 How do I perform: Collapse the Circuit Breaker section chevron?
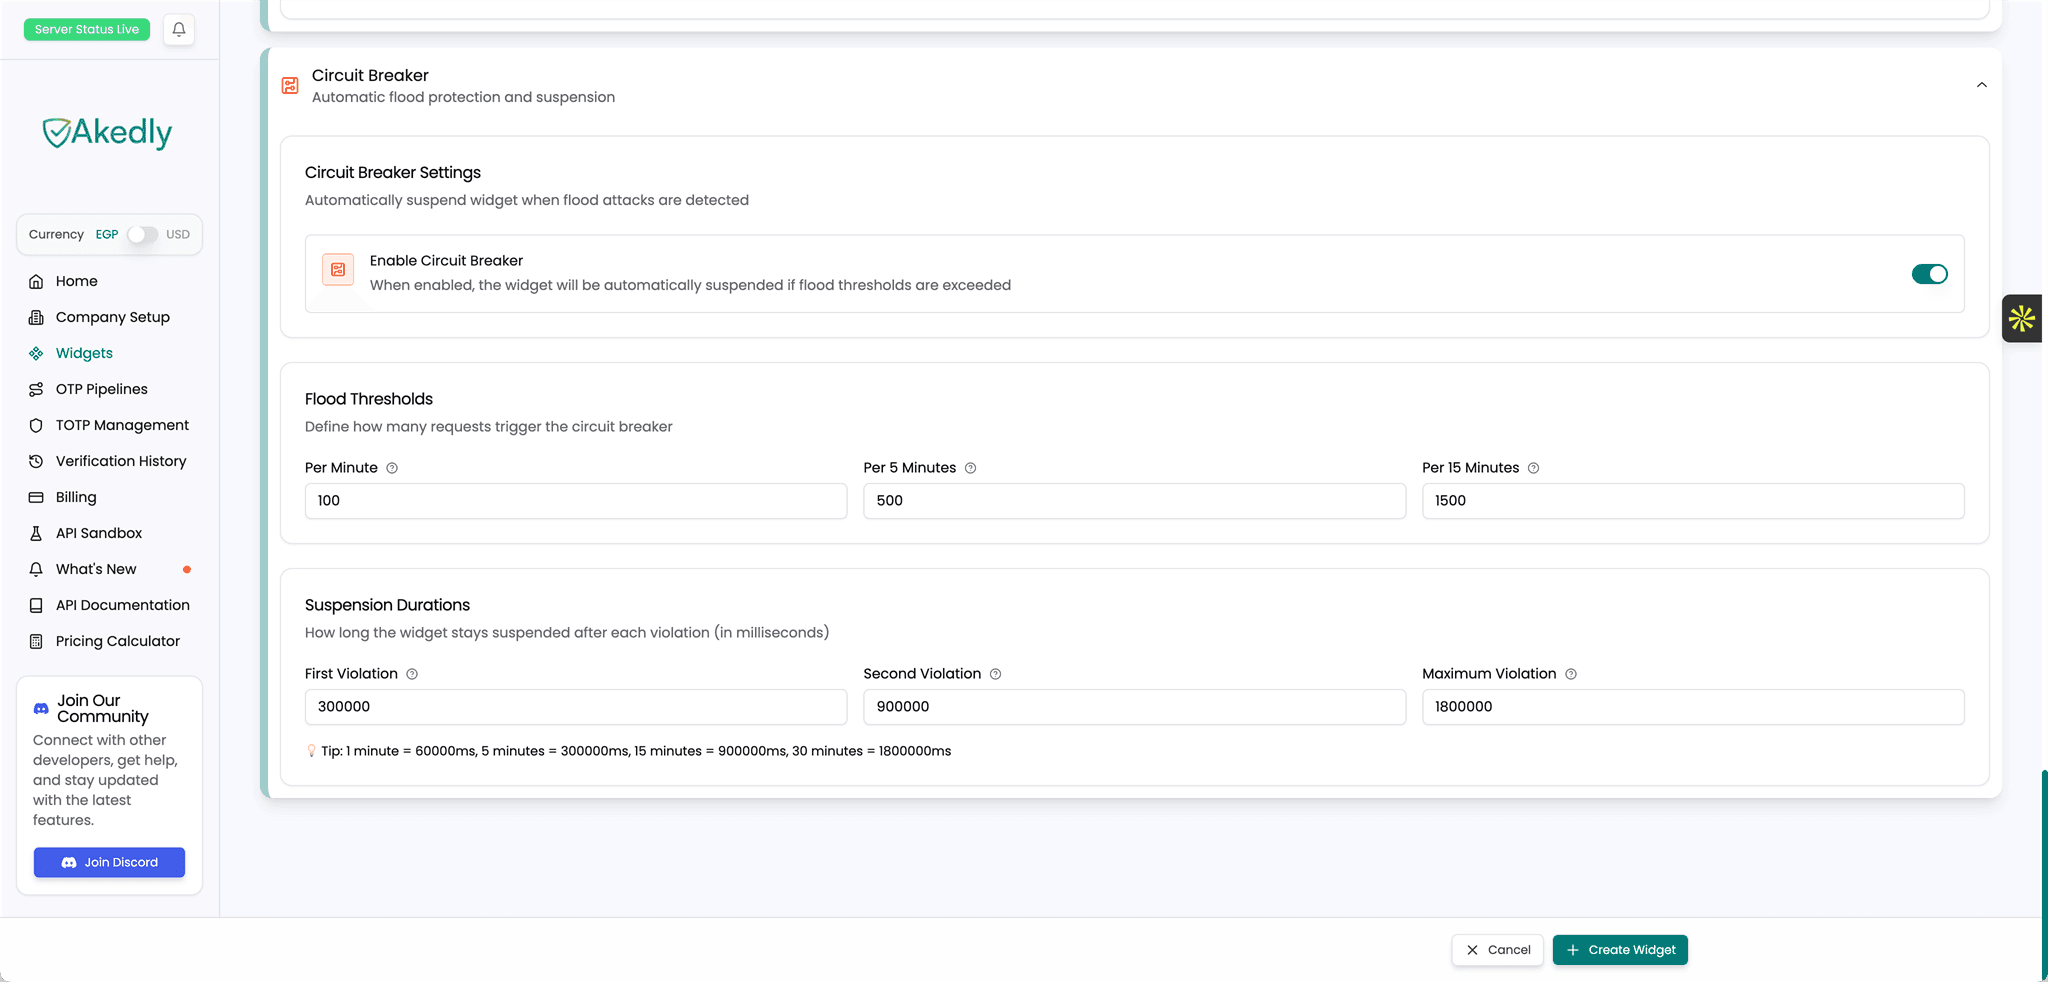tap(1981, 85)
